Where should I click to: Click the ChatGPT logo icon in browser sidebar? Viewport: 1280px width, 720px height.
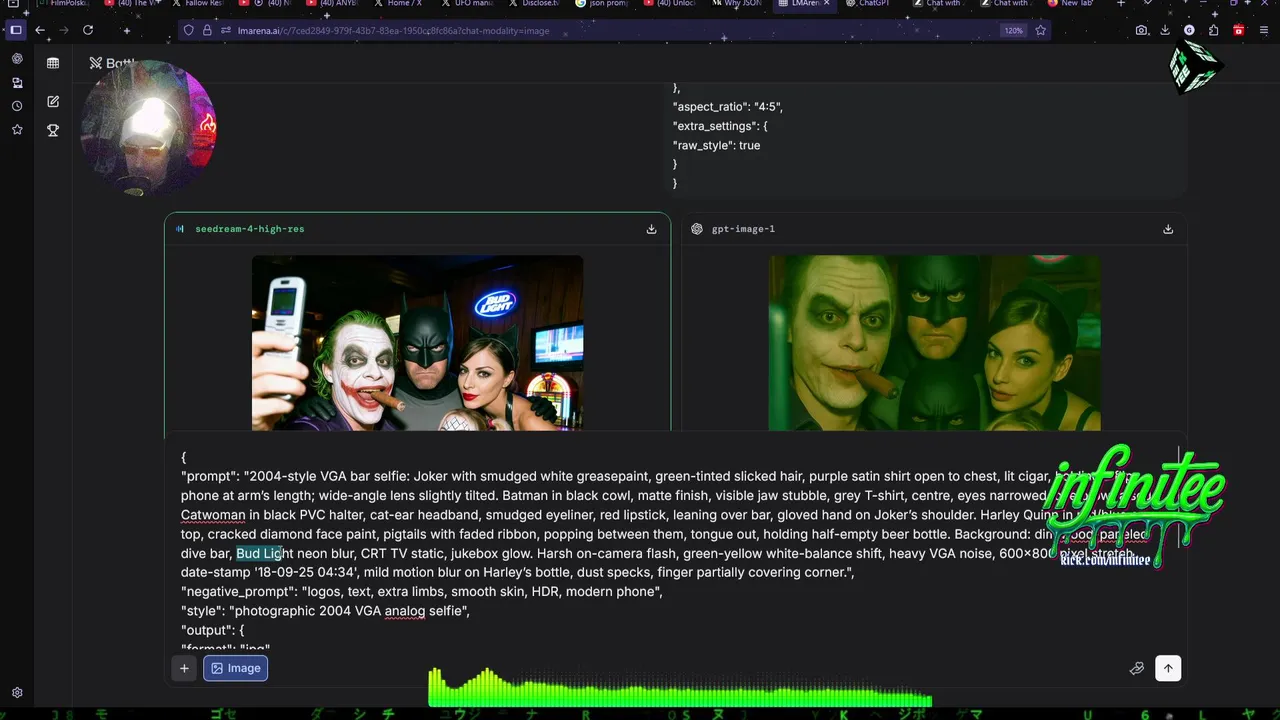(17, 59)
